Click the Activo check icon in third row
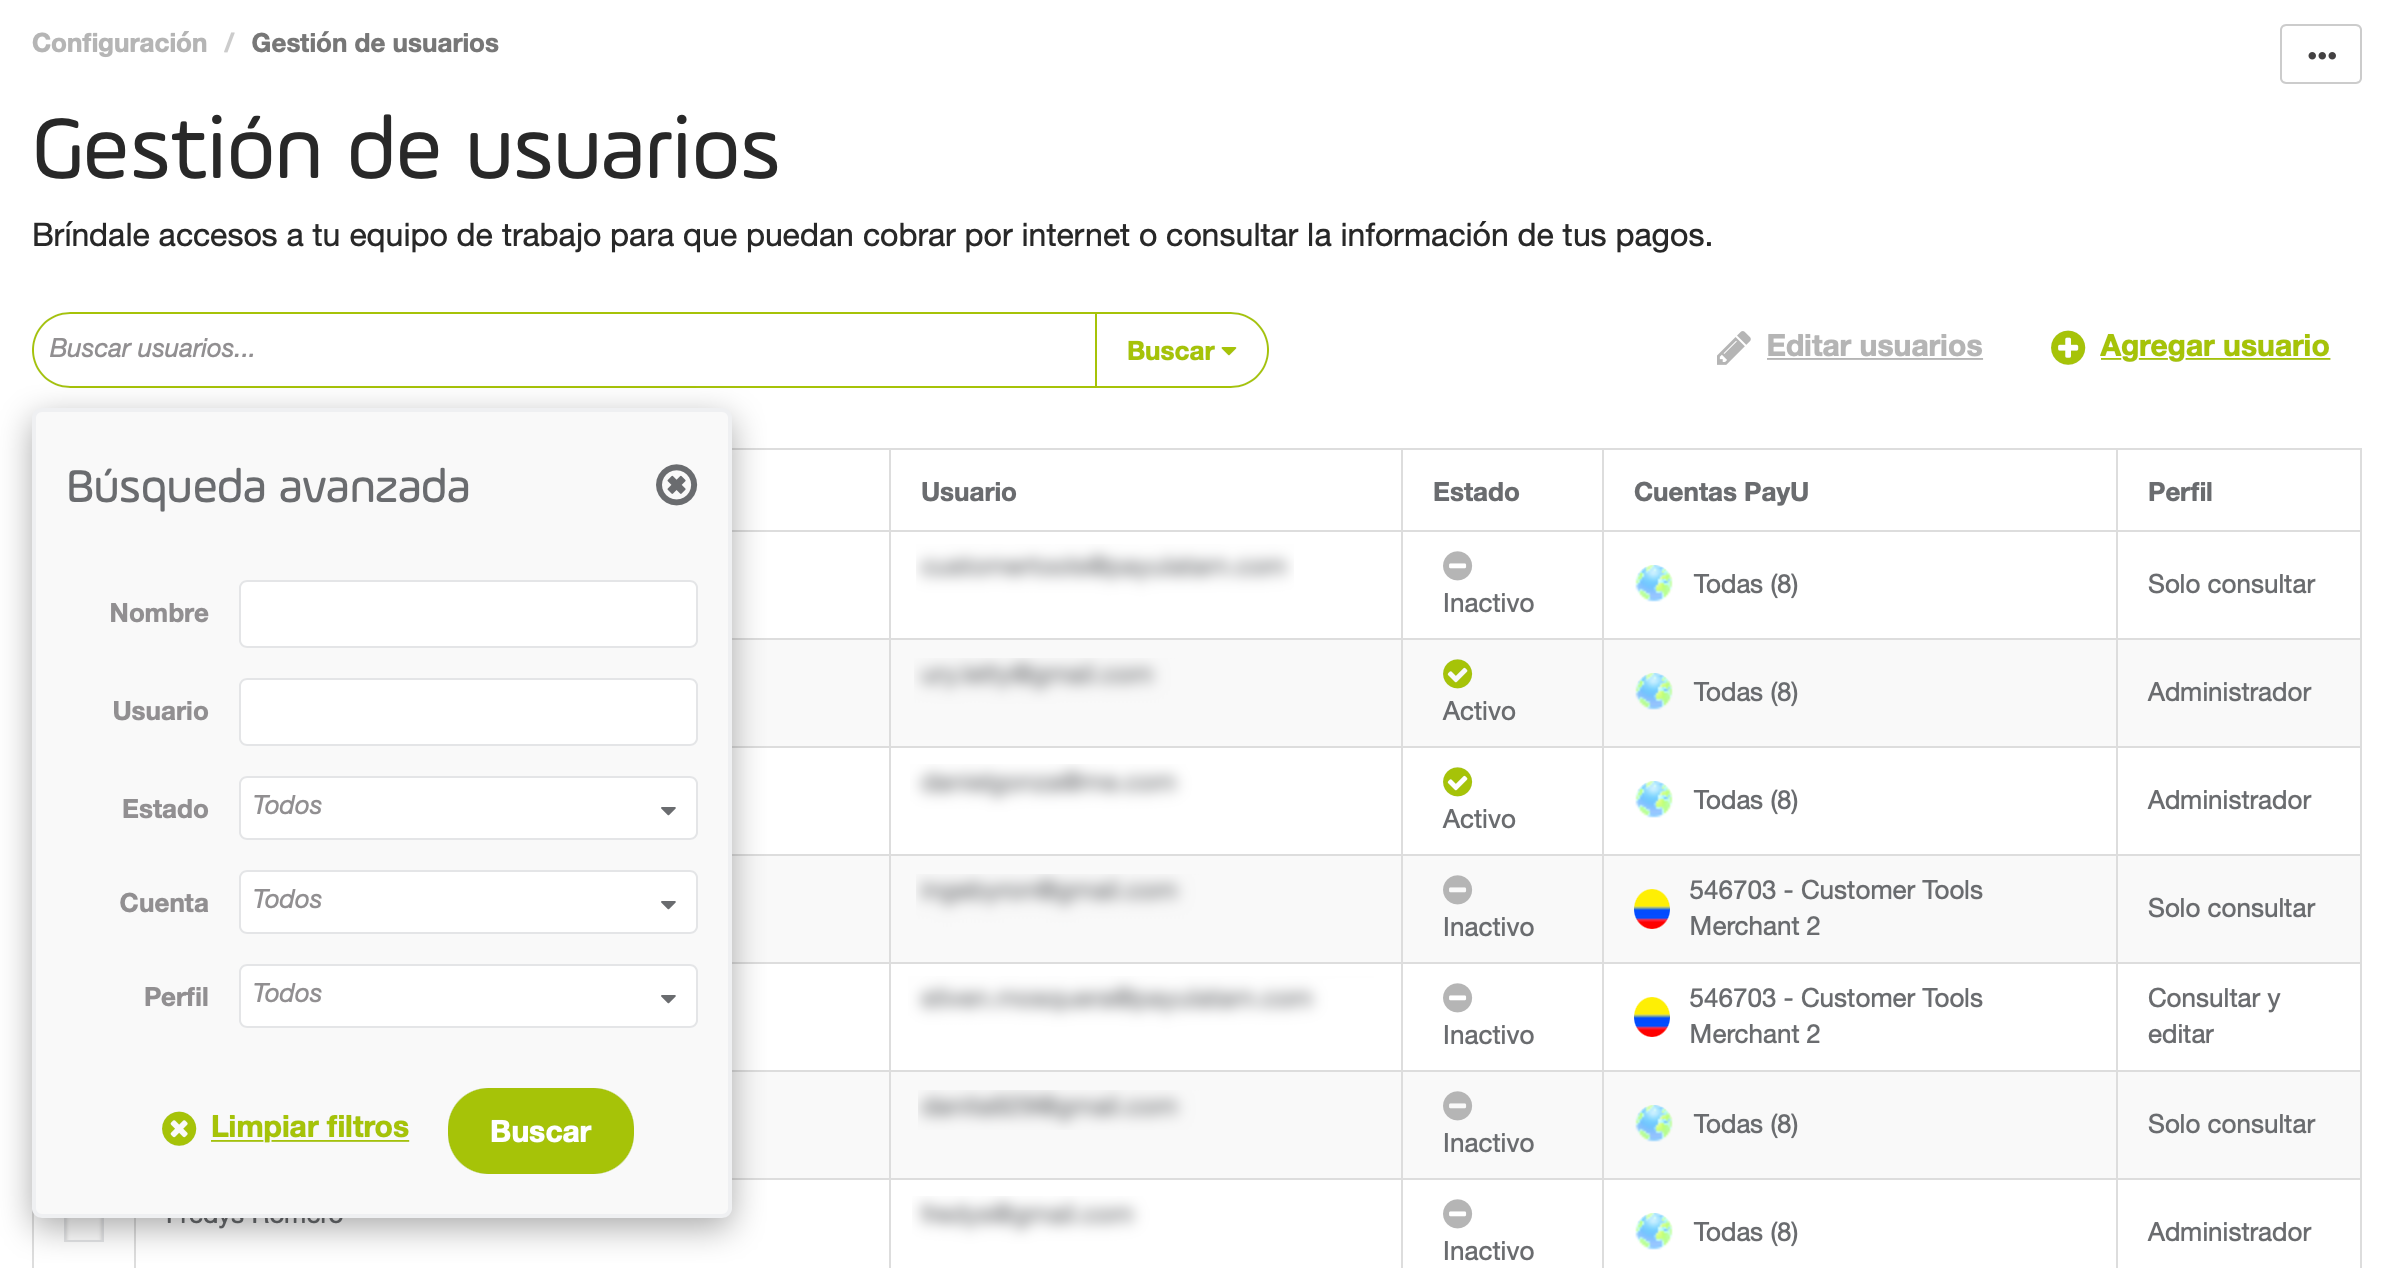The image size is (2384, 1268). pos(1457,782)
